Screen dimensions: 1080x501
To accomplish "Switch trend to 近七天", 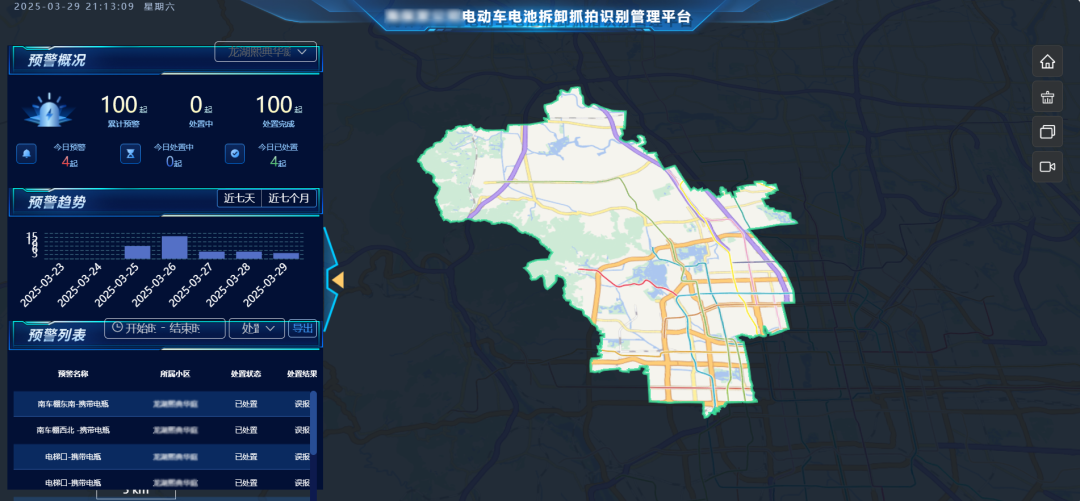I will [239, 198].
